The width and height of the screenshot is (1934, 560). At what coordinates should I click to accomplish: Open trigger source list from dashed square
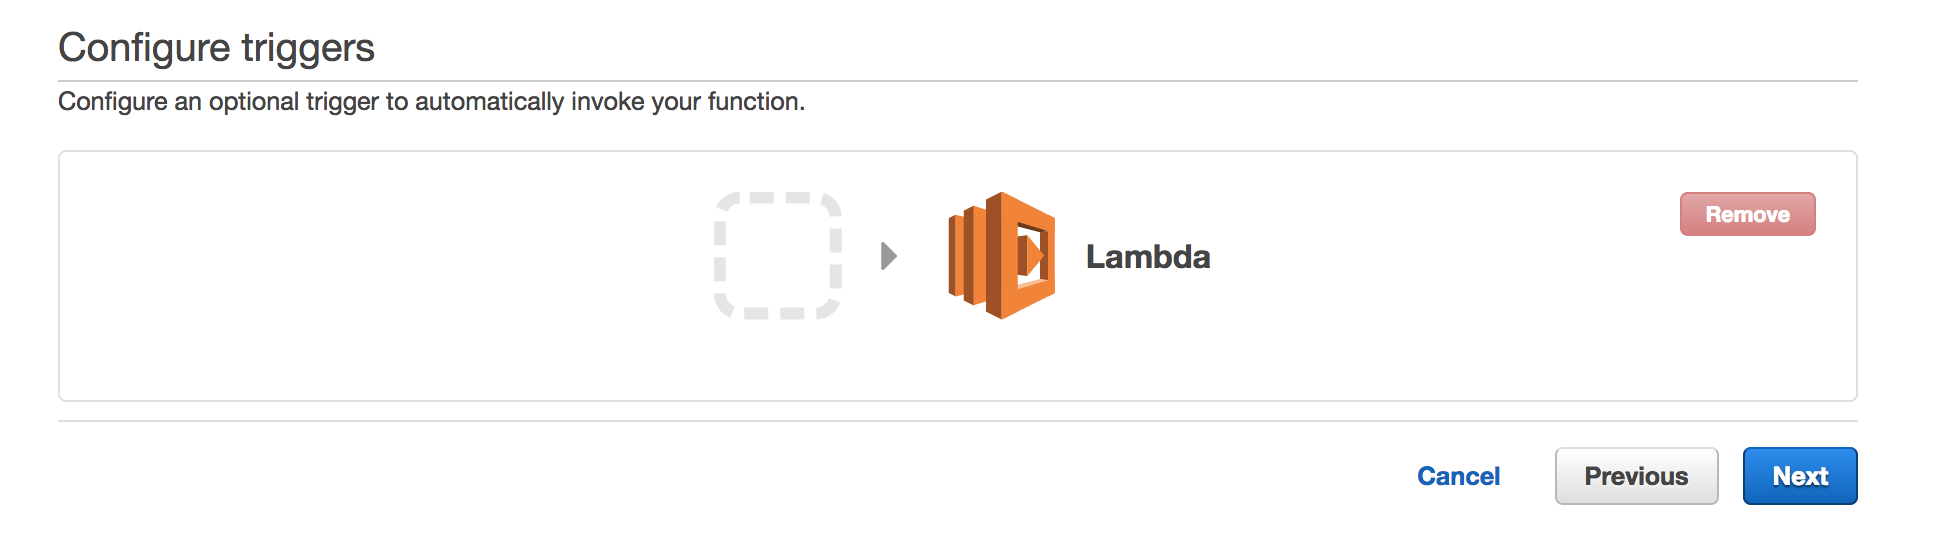[x=778, y=256]
